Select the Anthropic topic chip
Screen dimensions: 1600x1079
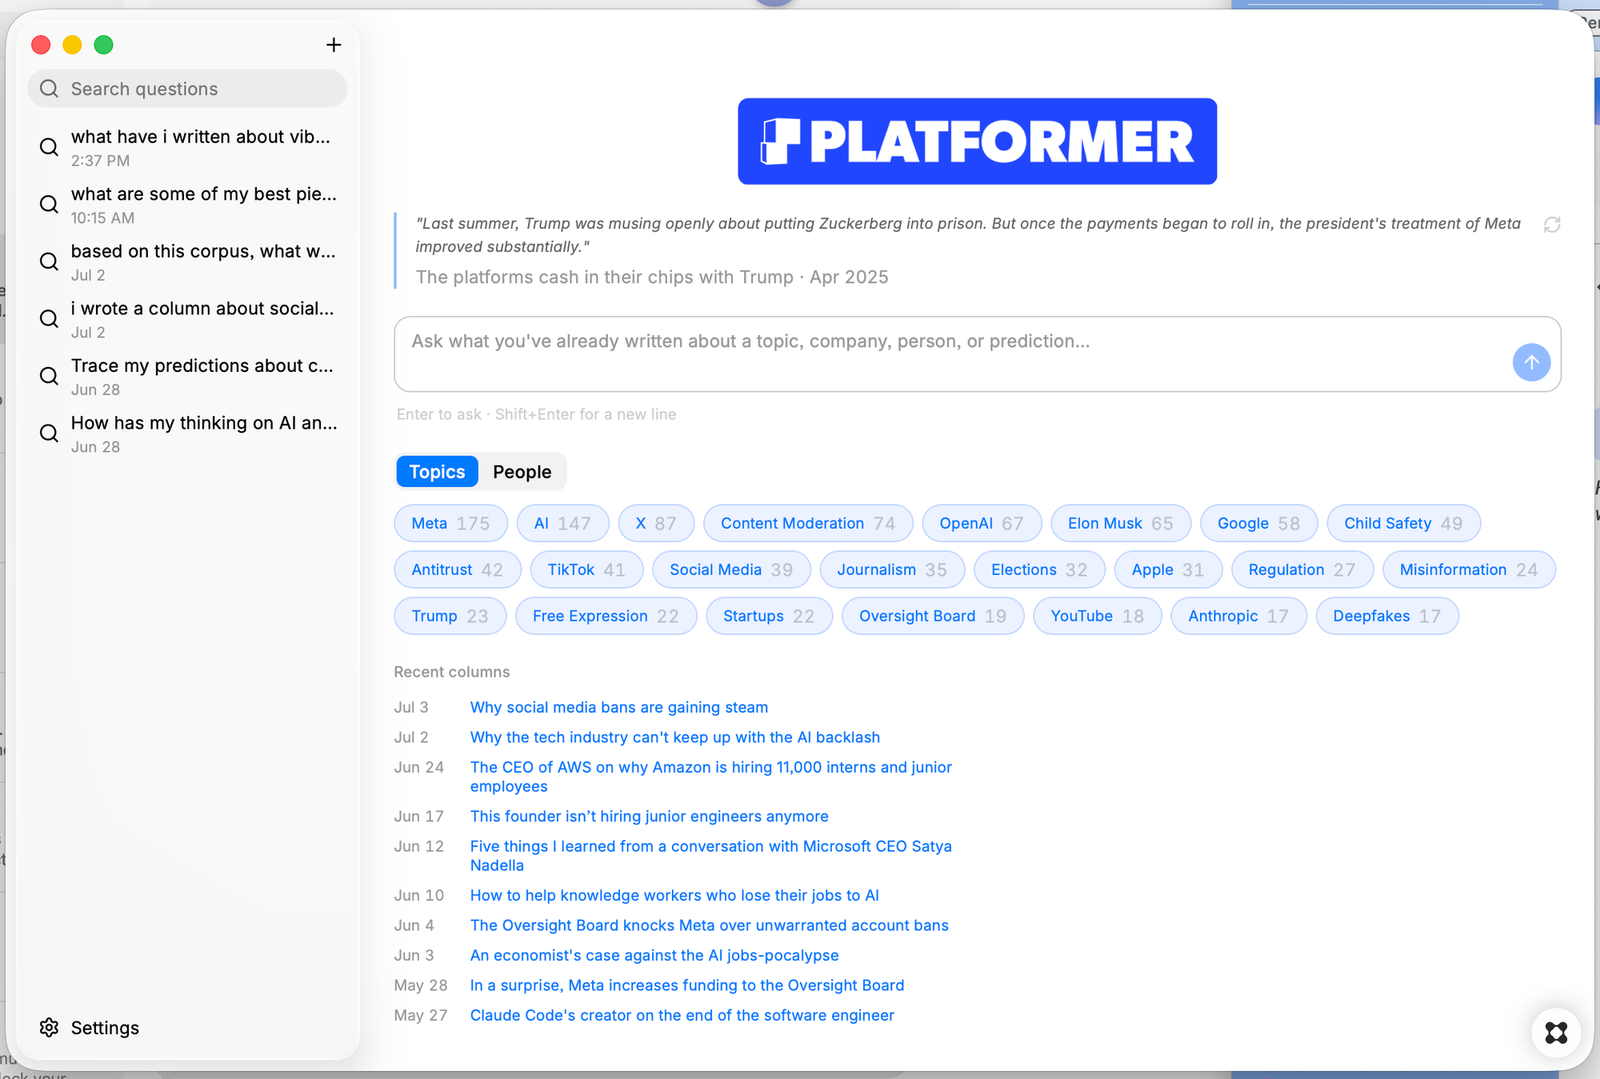(x=1239, y=616)
